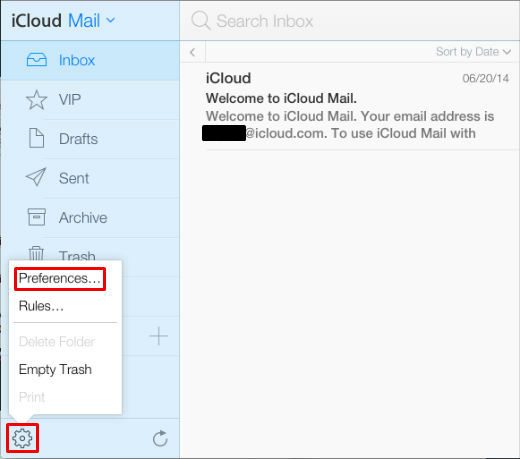Viewport: 520px width, 459px height.
Task: Select the Archive box icon
Action: pos(37,217)
